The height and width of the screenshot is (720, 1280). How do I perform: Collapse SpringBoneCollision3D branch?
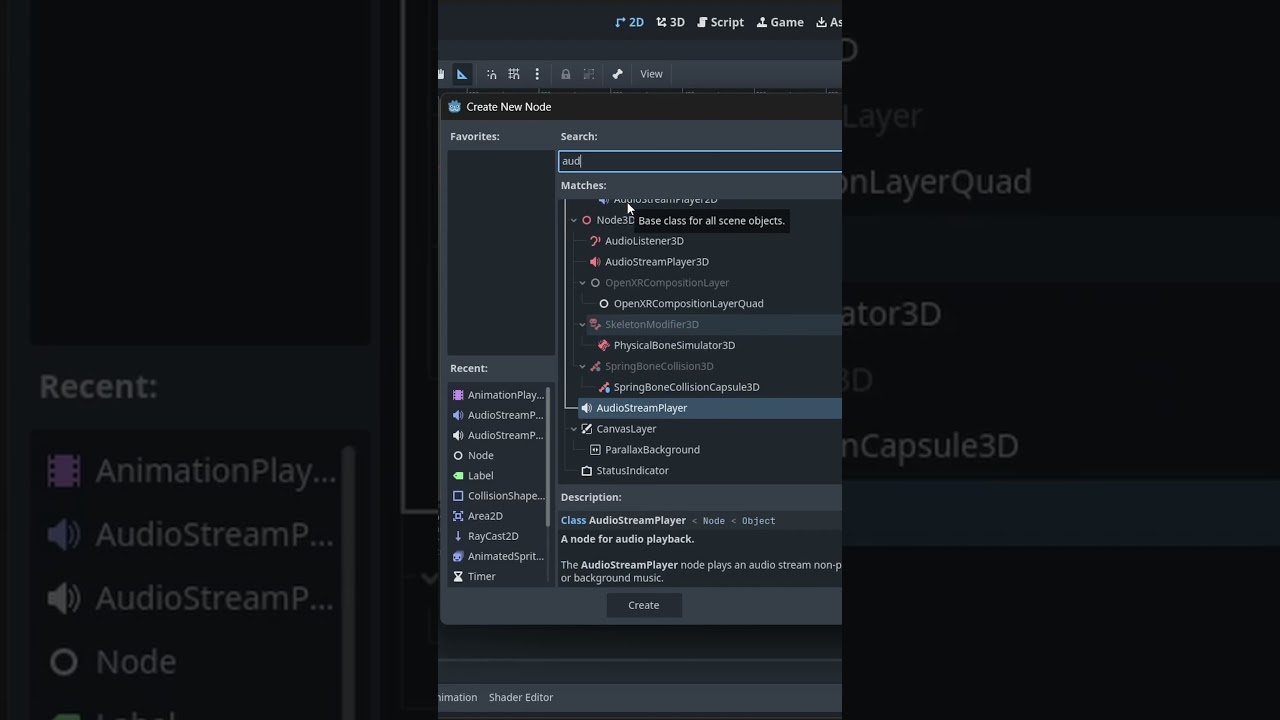583,367
